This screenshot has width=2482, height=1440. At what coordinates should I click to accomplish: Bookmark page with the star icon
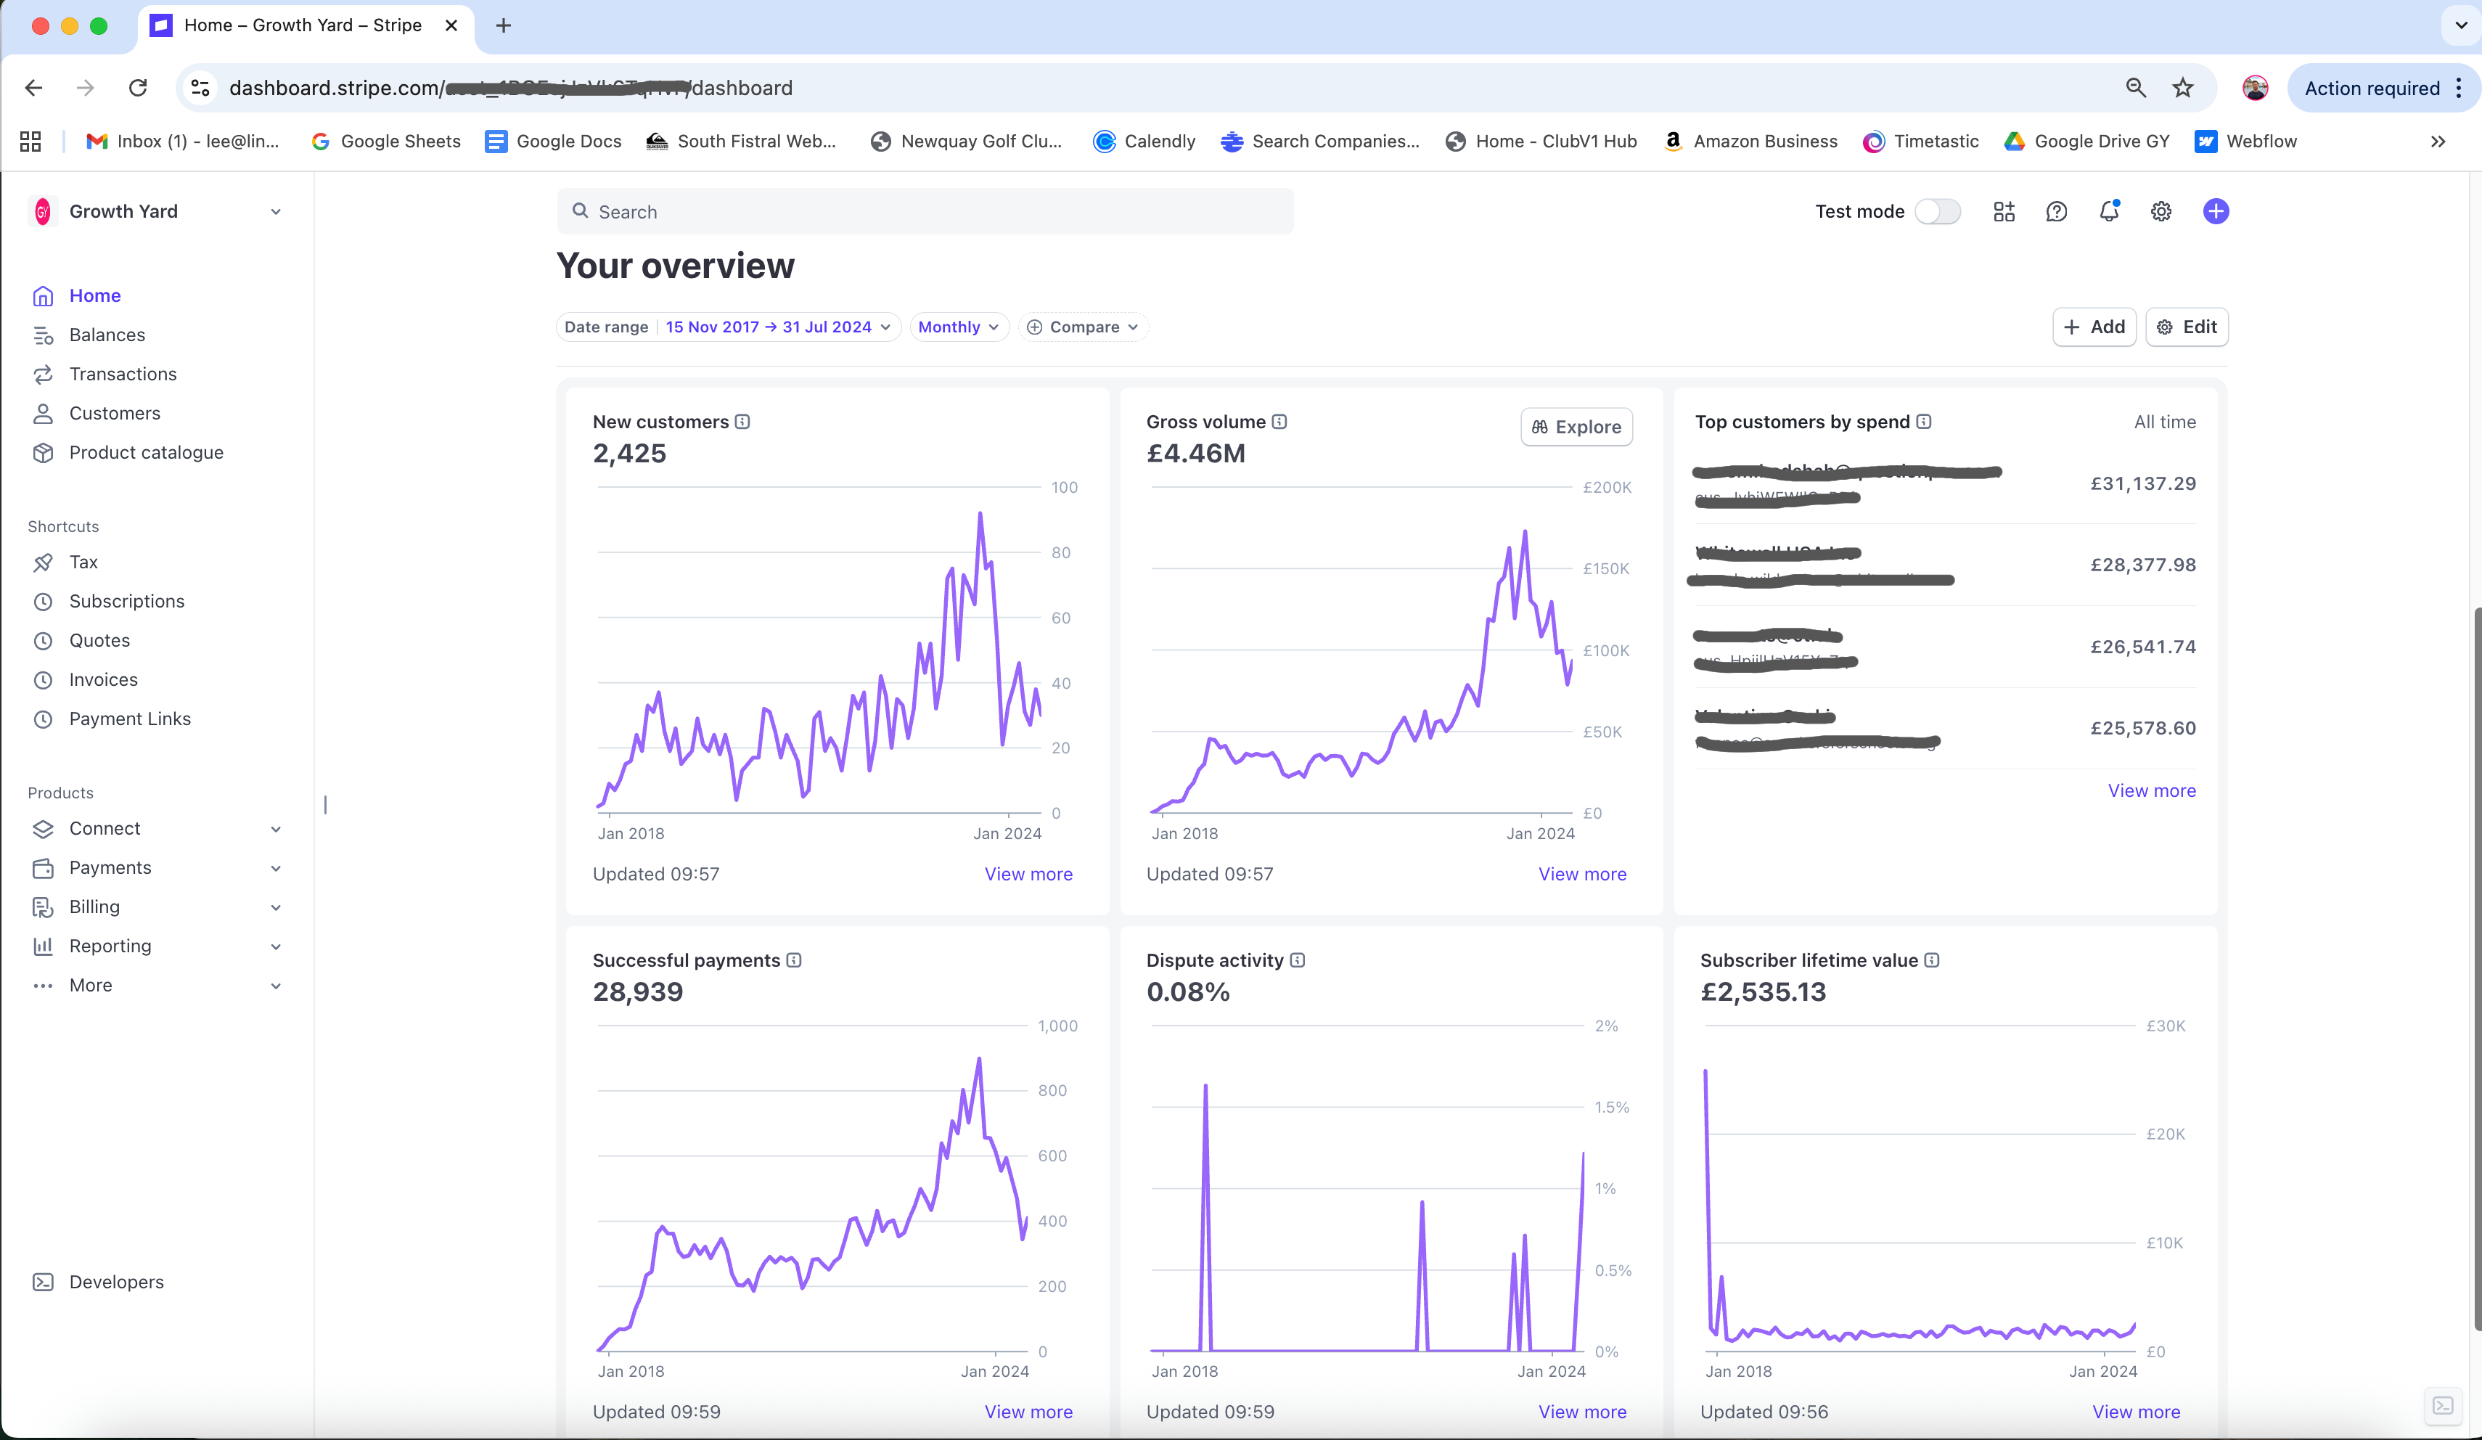(x=2183, y=88)
